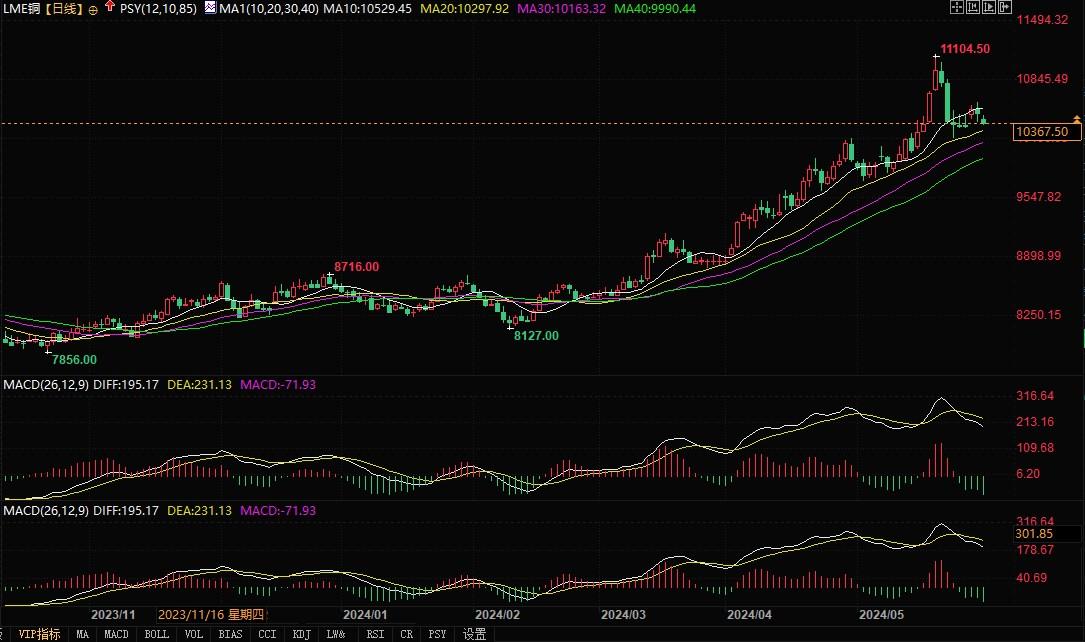Click the lower MACD(26,12,9) panel label
Screen dimensions: 1085x642
46,511
